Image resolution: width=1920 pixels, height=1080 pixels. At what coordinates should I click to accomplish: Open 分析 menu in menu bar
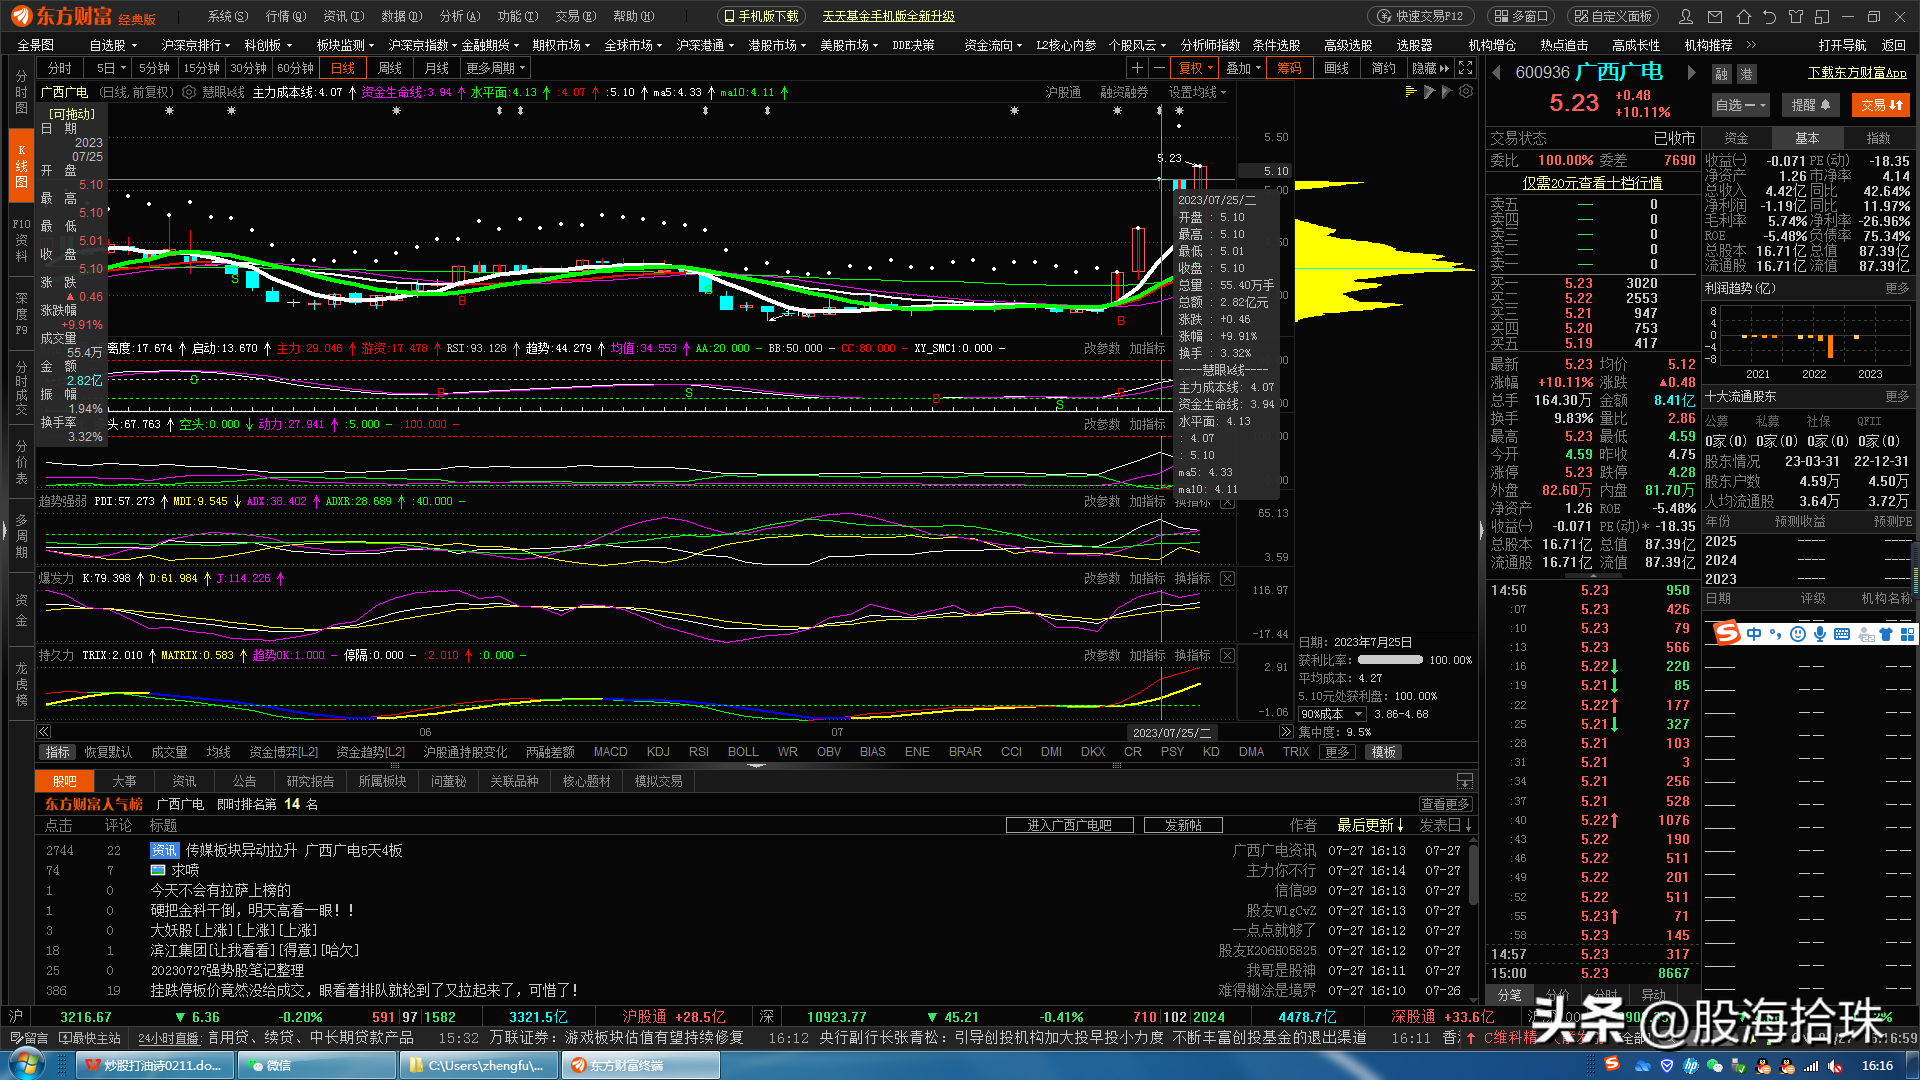(x=460, y=16)
